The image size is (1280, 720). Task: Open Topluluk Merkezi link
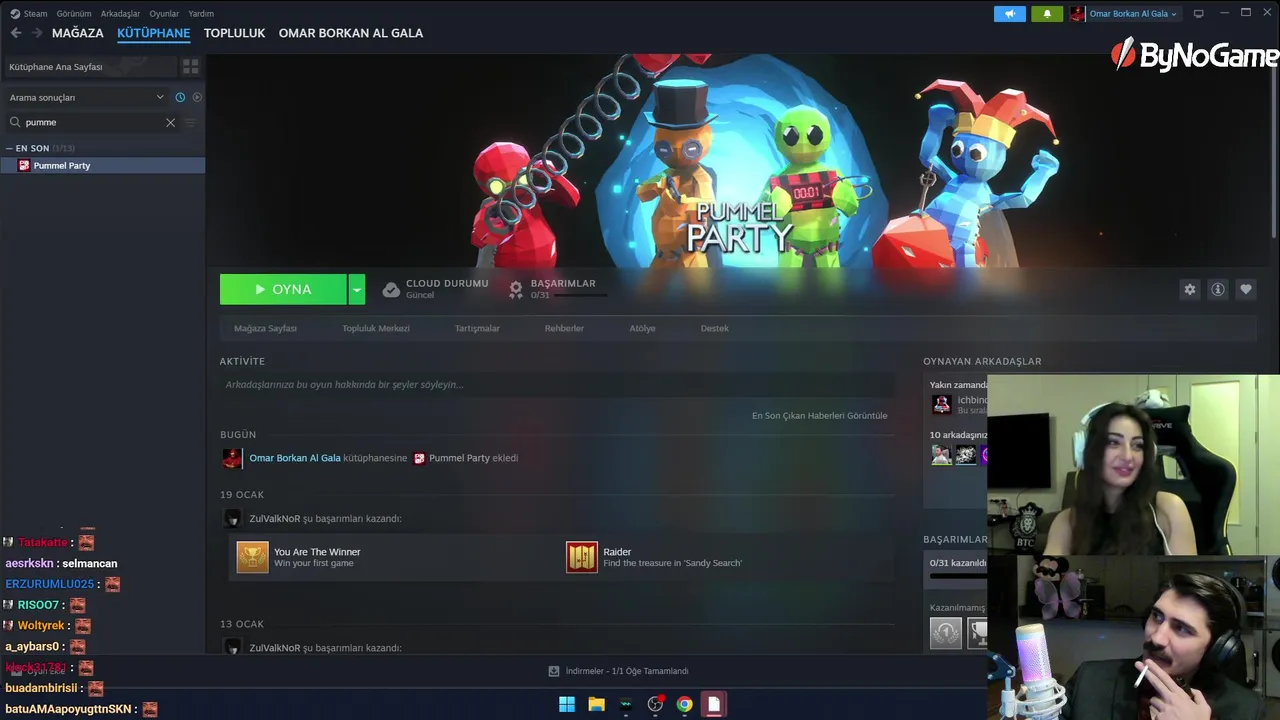click(x=376, y=328)
